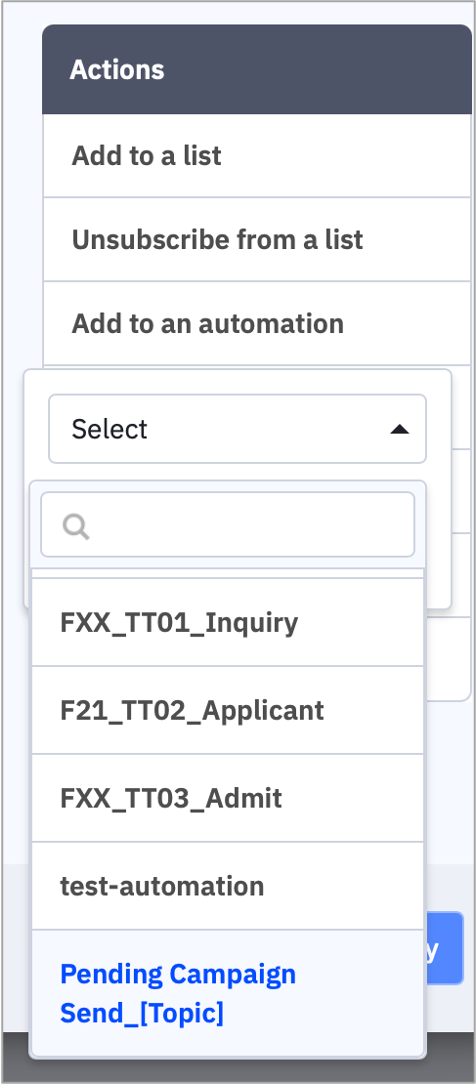Focus the automation search field
Screen dimensions: 476x1084
(x=227, y=525)
